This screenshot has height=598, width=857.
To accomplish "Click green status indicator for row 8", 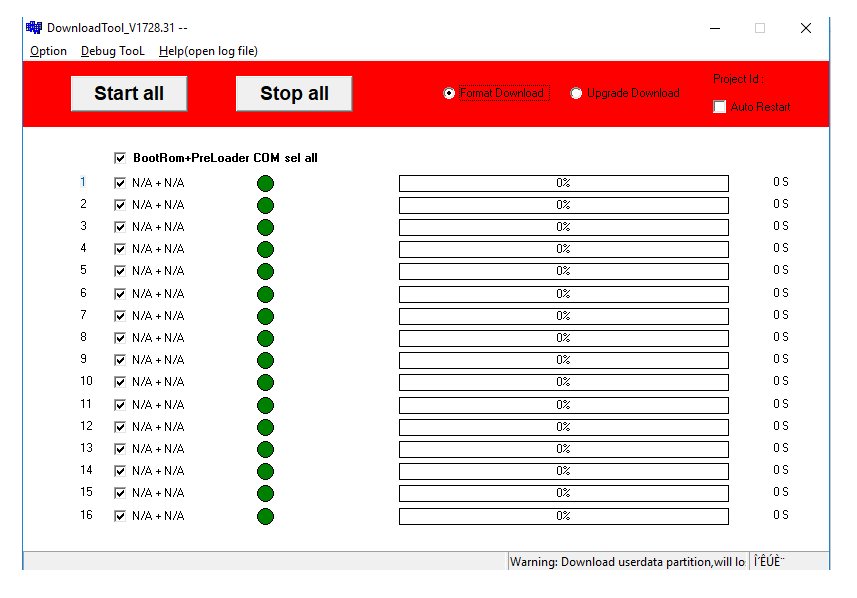I will 265,338.
